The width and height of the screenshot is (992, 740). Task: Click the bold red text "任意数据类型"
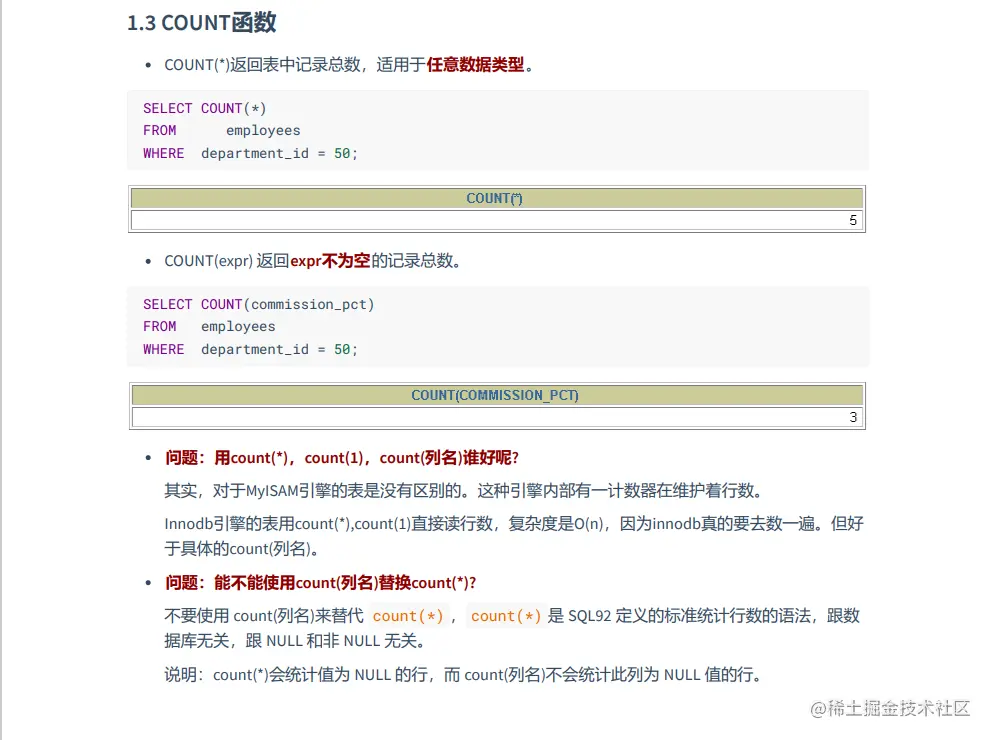pyautogui.click(x=476, y=65)
